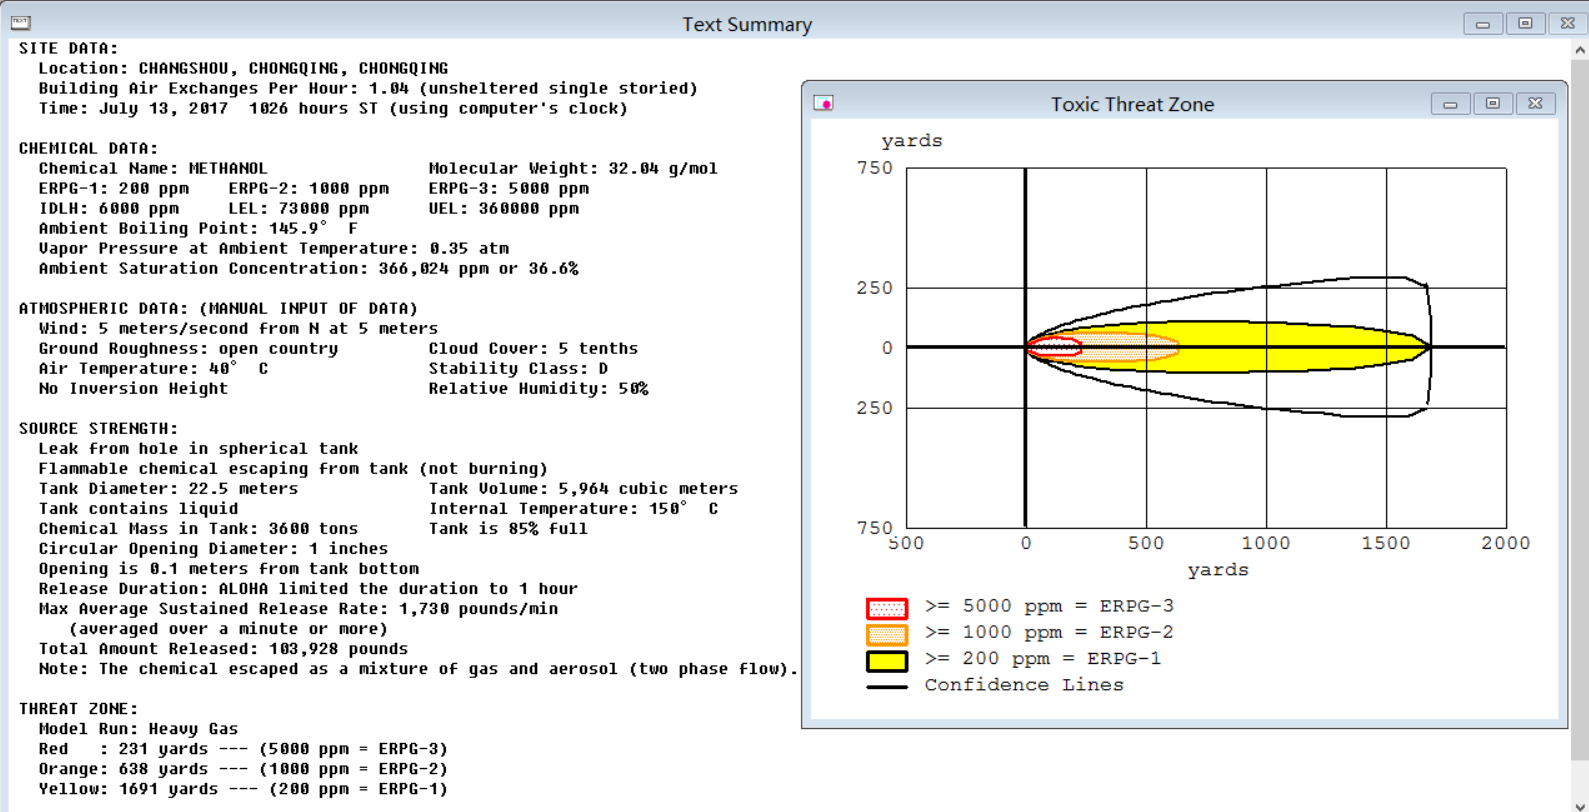Click 'Tank Diameter: 22.5 meters' text
The width and height of the screenshot is (1589, 812).
click(x=168, y=488)
